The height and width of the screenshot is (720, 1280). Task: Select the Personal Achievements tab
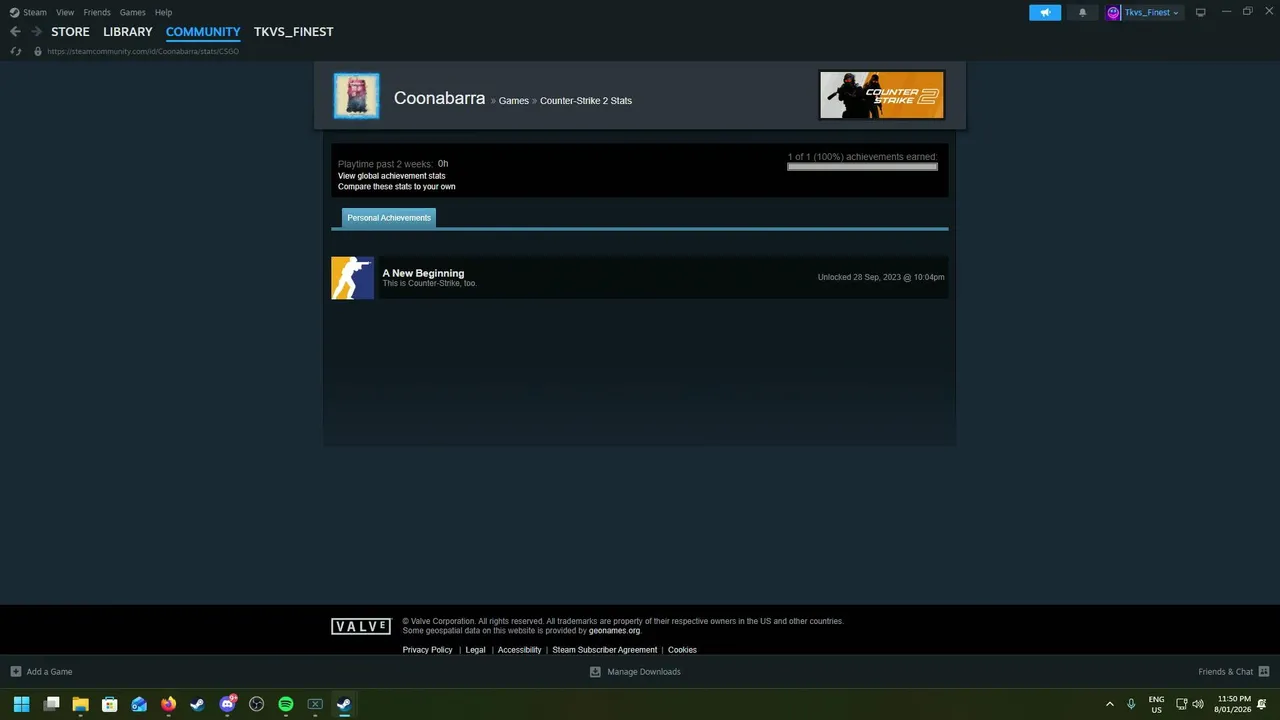point(389,218)
